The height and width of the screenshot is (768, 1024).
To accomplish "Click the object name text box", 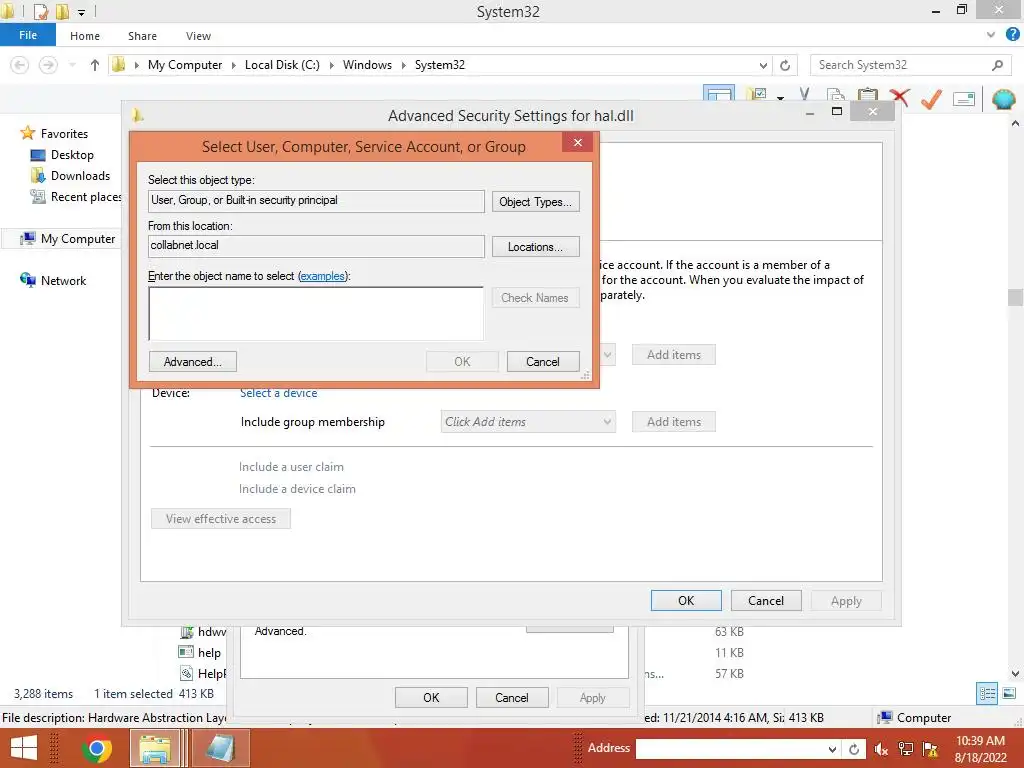I will tap(316, 313).
